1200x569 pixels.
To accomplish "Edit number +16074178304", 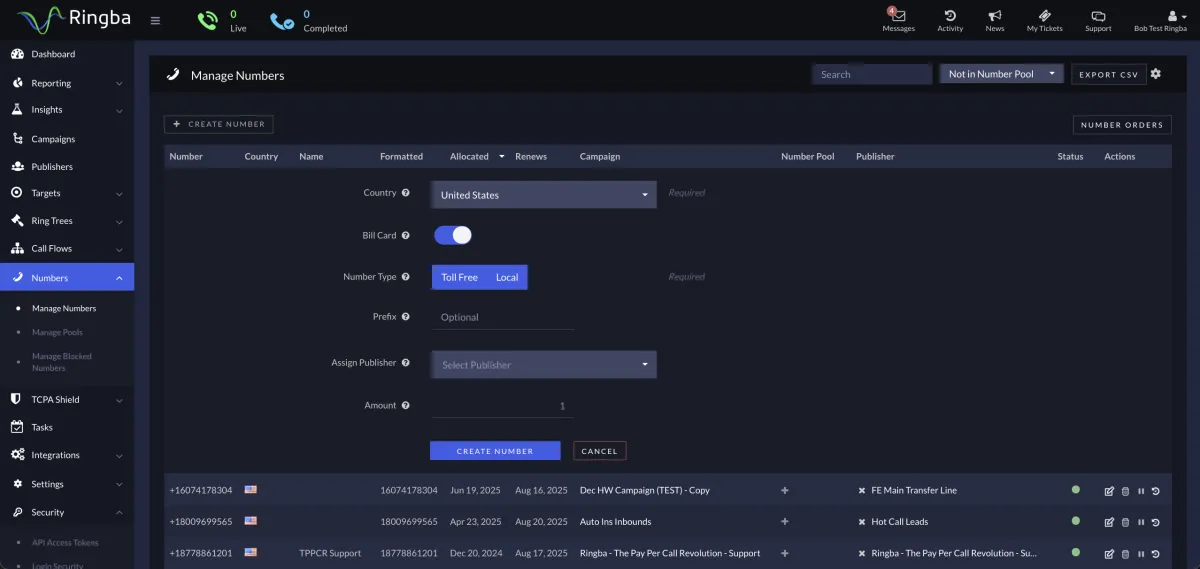I will 1109,491.
